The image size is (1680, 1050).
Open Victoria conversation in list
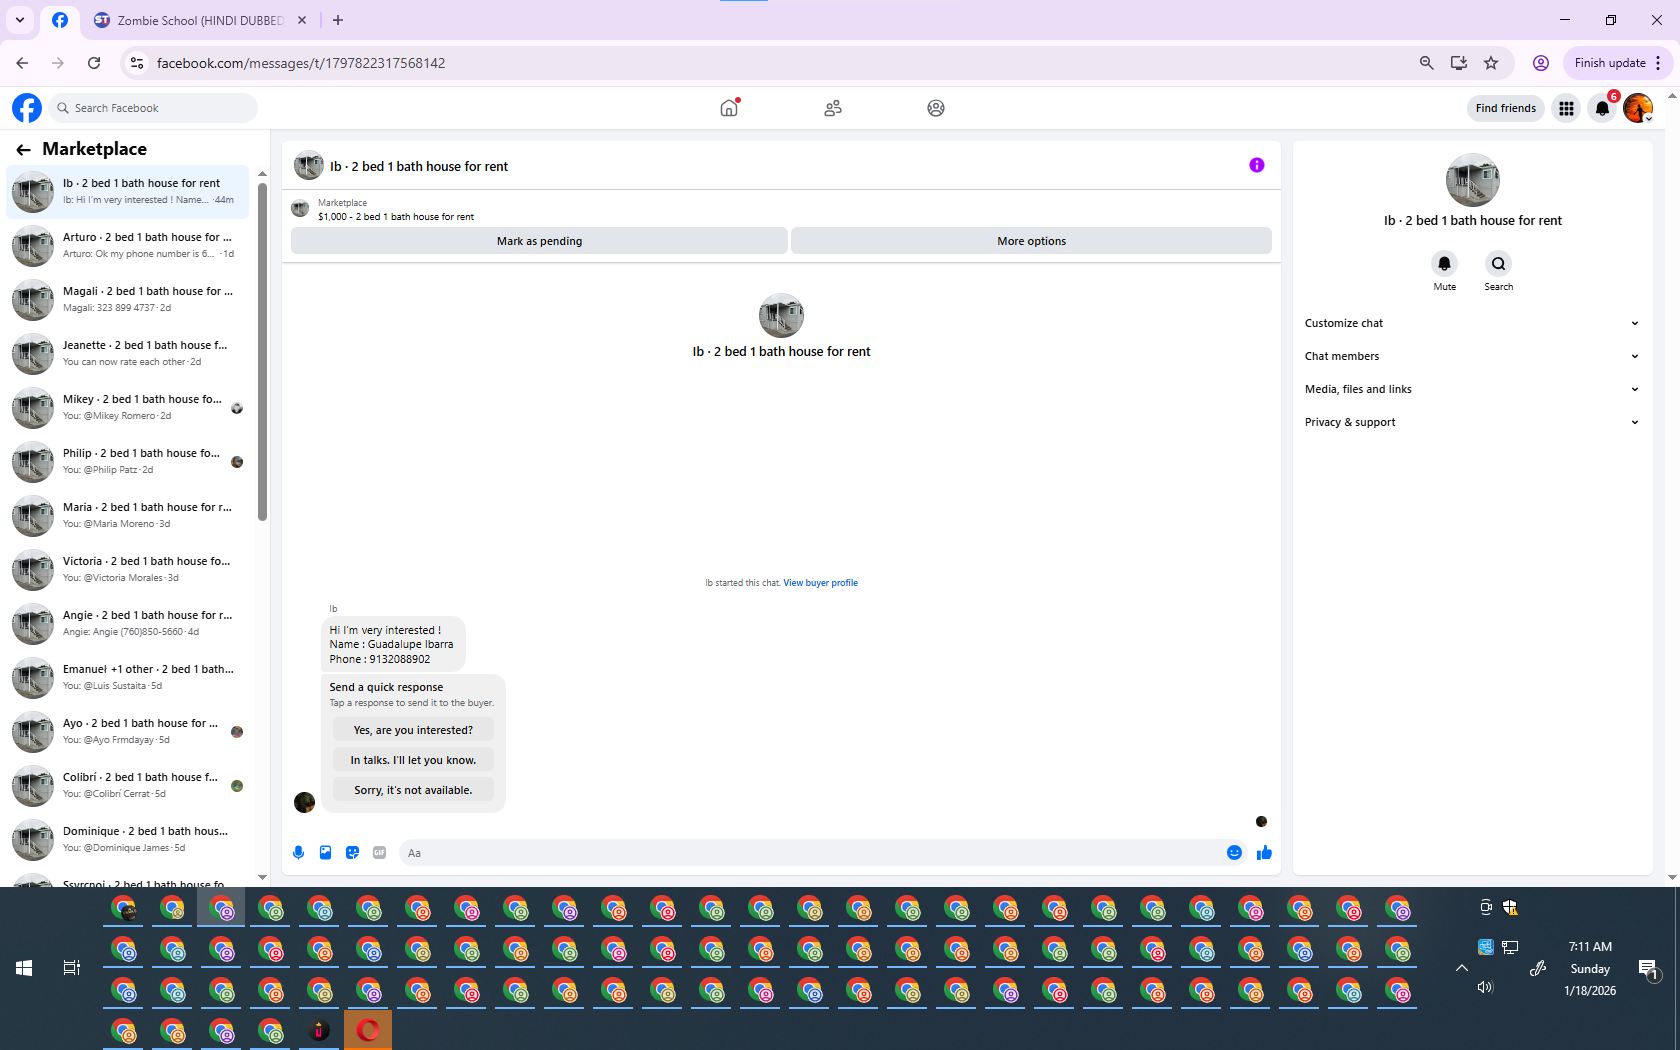(128, 570)
